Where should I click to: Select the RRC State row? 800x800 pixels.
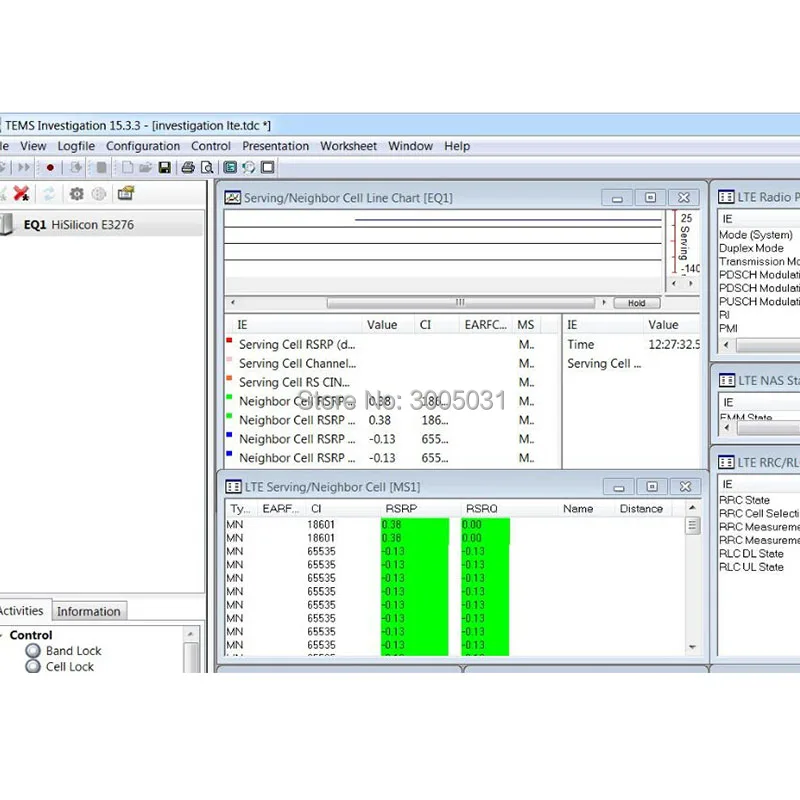point(744,500)
